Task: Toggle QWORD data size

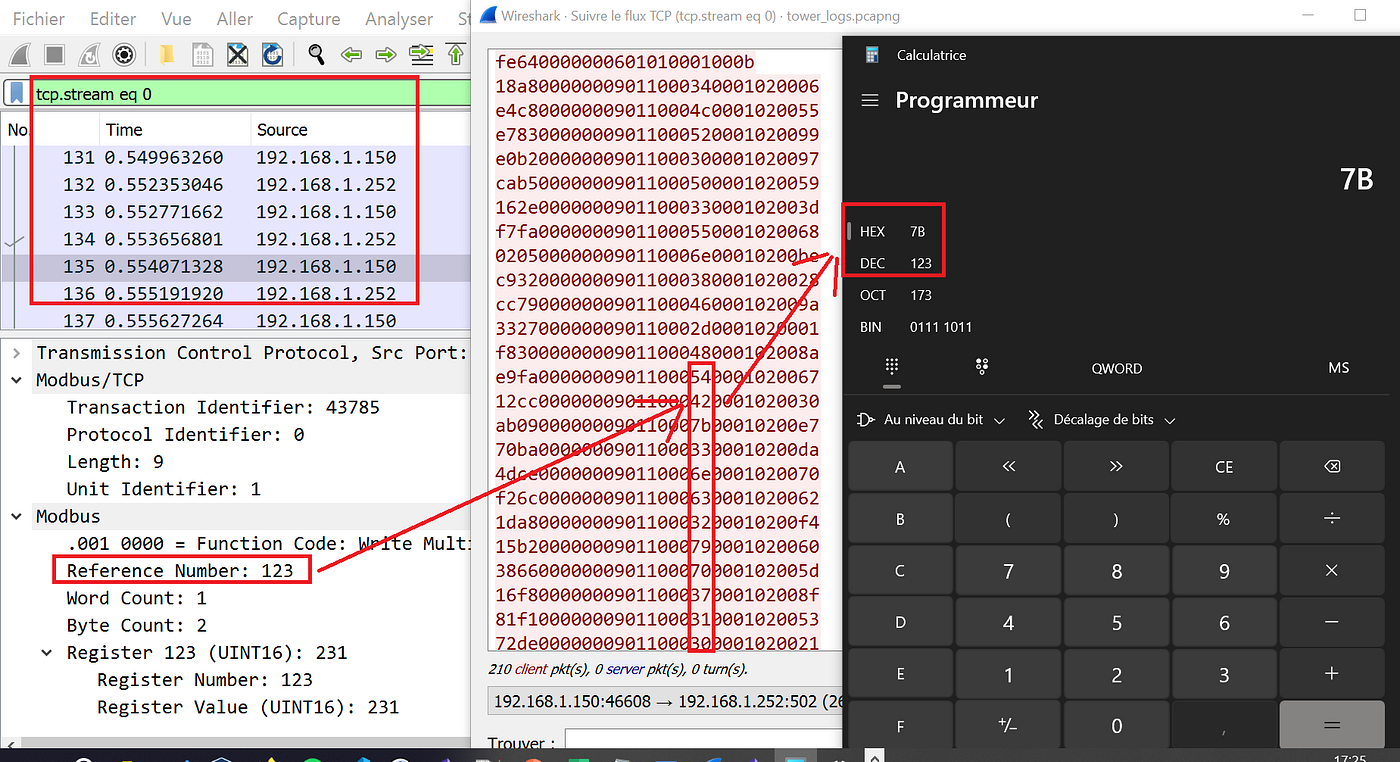Action: [x=1116, y=368]
